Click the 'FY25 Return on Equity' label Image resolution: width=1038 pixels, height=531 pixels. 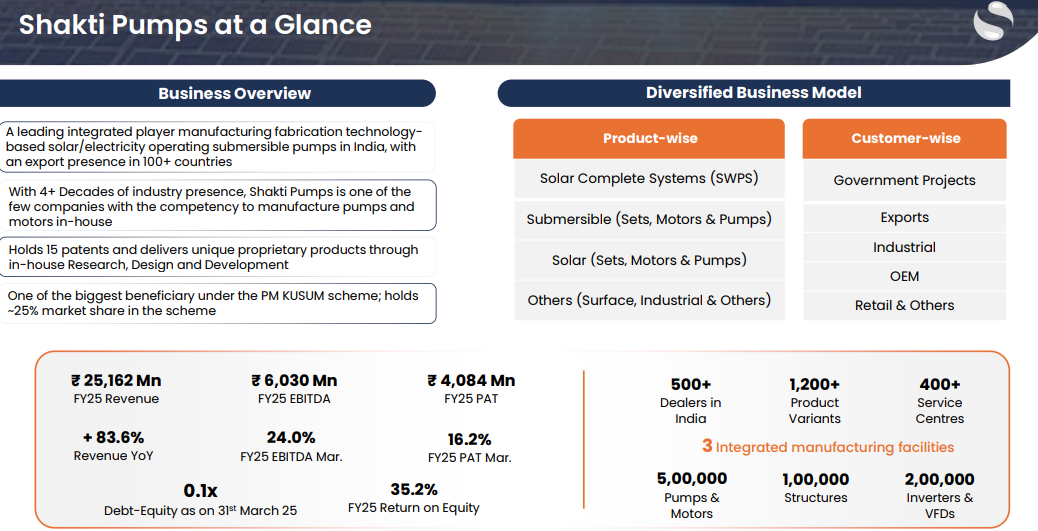(414, 508)
